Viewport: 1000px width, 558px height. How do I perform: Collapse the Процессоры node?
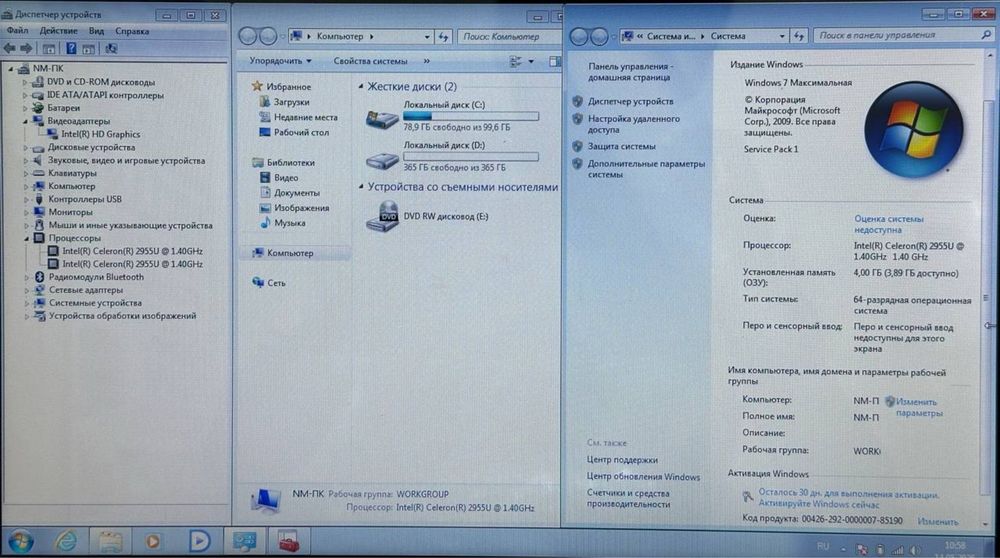click(26, 239)
